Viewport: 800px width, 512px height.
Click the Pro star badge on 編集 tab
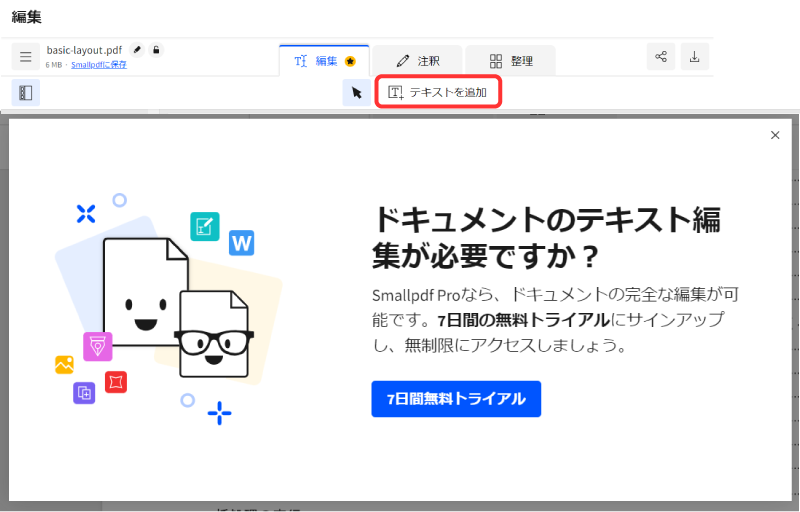point(350,61)
